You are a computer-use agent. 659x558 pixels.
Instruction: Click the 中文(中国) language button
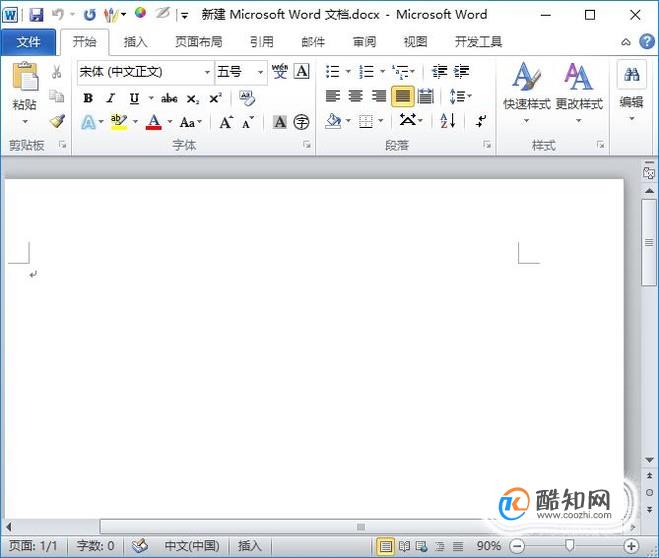(192, 546)
